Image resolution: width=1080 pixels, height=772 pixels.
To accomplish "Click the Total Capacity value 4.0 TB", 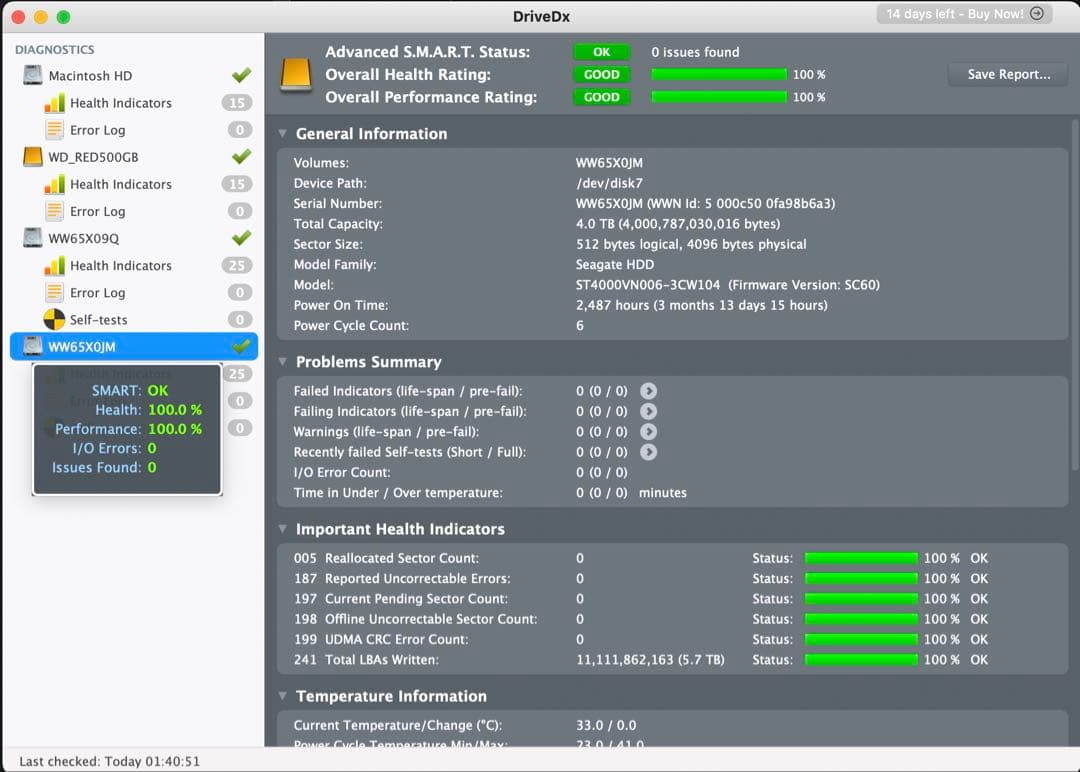I will coord(678,224).
